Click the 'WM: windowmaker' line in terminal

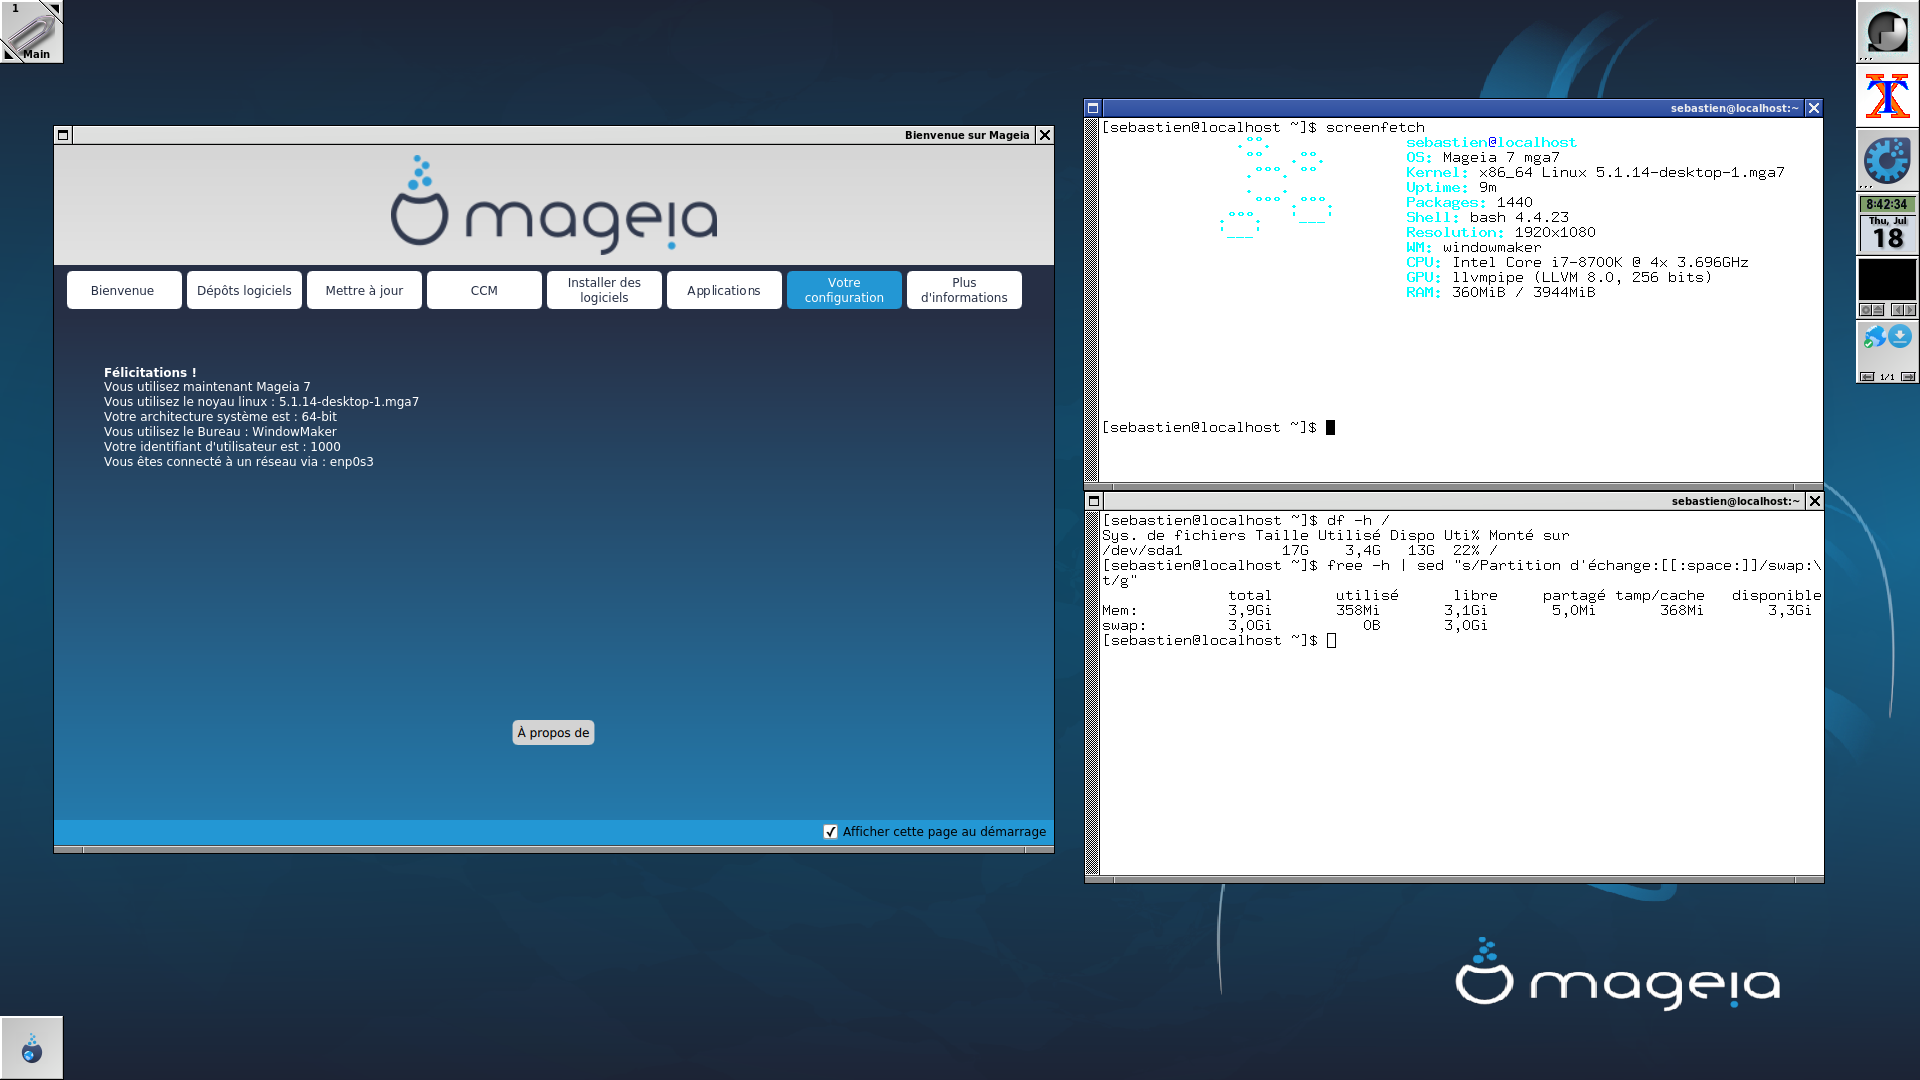click(1474, 247)
